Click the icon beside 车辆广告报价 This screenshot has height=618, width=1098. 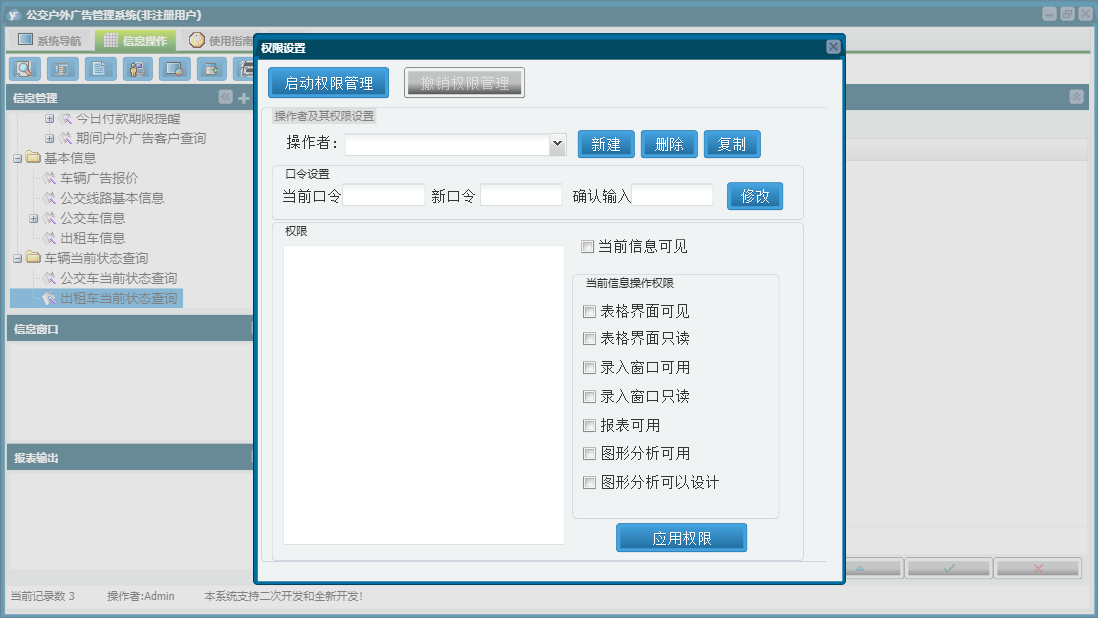[49, 178]
